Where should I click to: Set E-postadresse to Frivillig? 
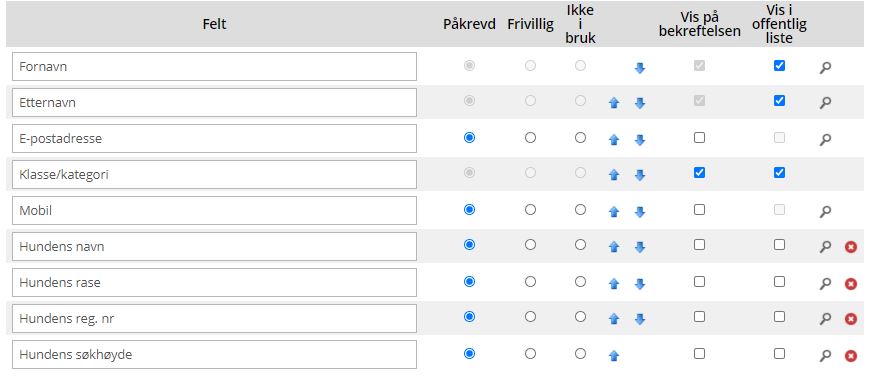pos(530,137)
